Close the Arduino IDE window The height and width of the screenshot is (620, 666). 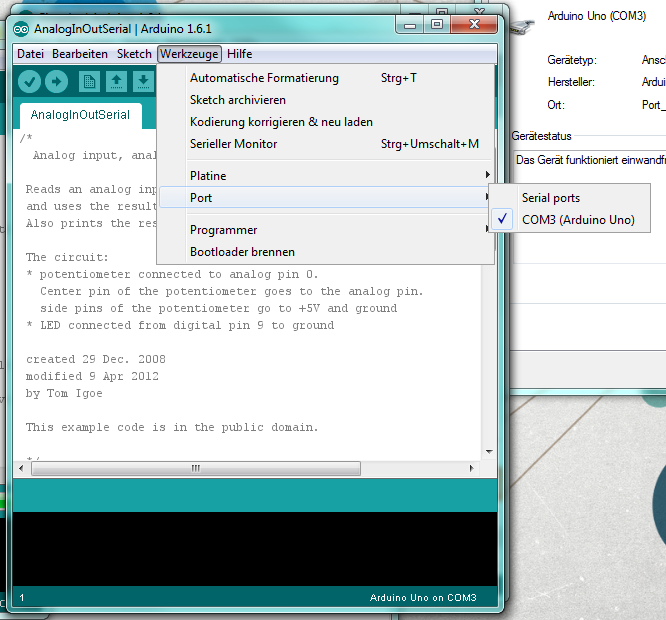coord(474,25)
